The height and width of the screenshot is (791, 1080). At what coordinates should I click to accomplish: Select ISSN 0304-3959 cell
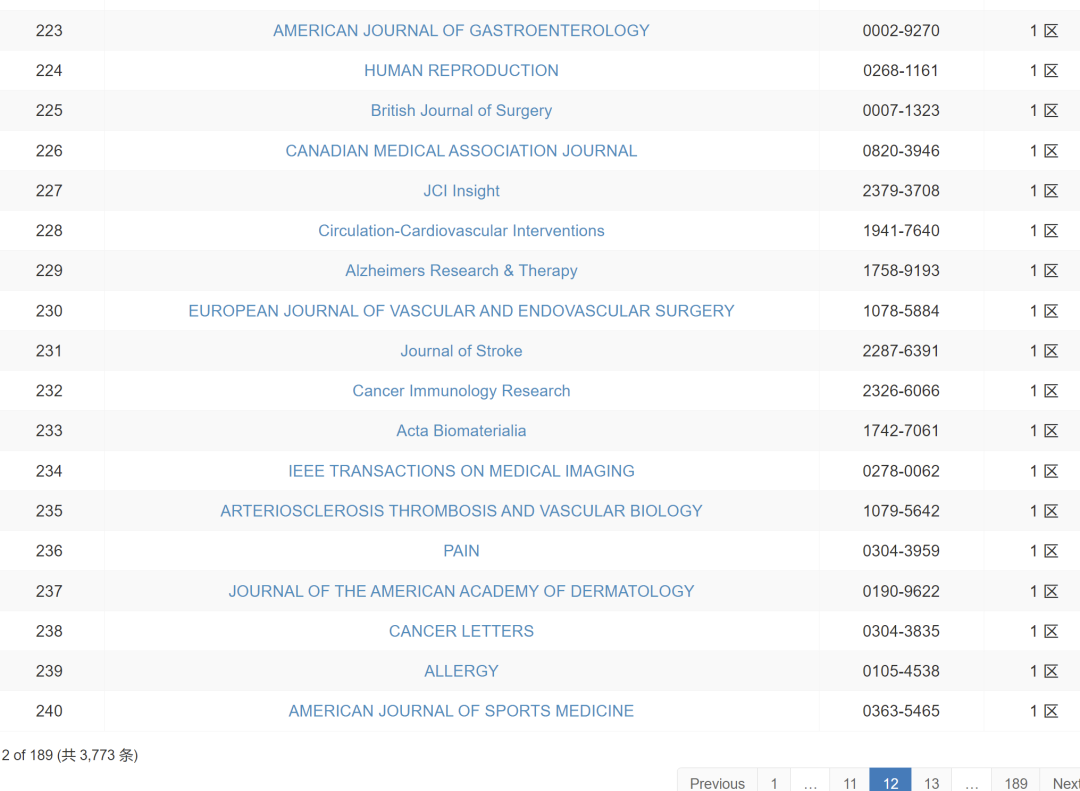(901, 551)
